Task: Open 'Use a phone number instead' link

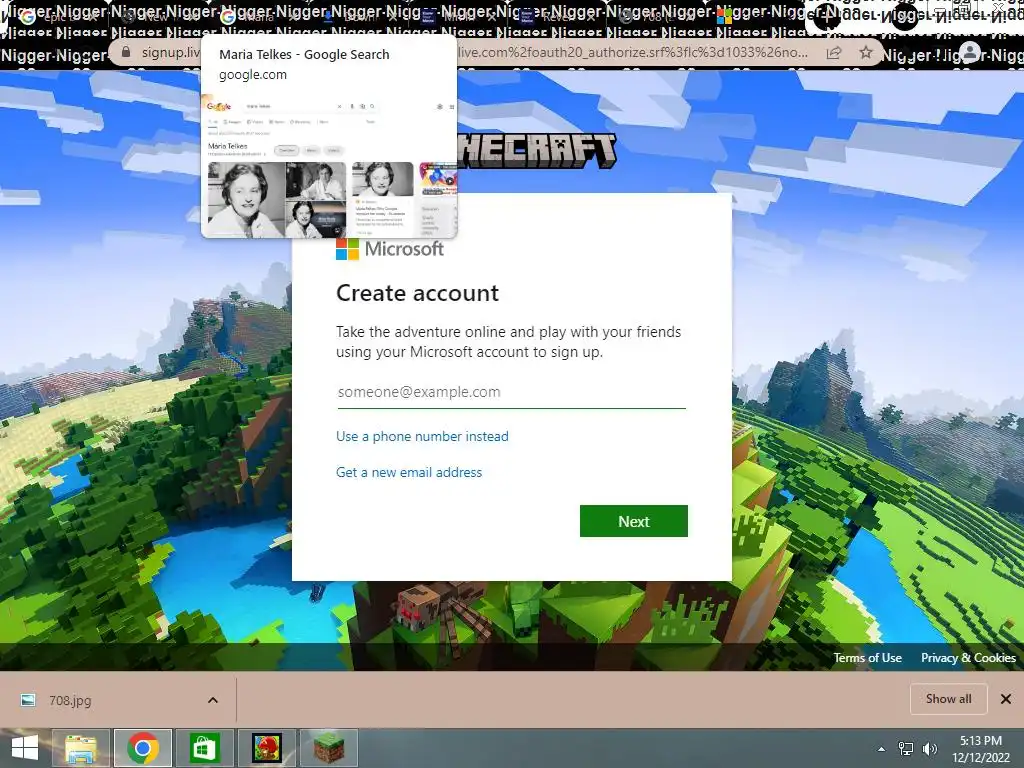Action: 422,436
